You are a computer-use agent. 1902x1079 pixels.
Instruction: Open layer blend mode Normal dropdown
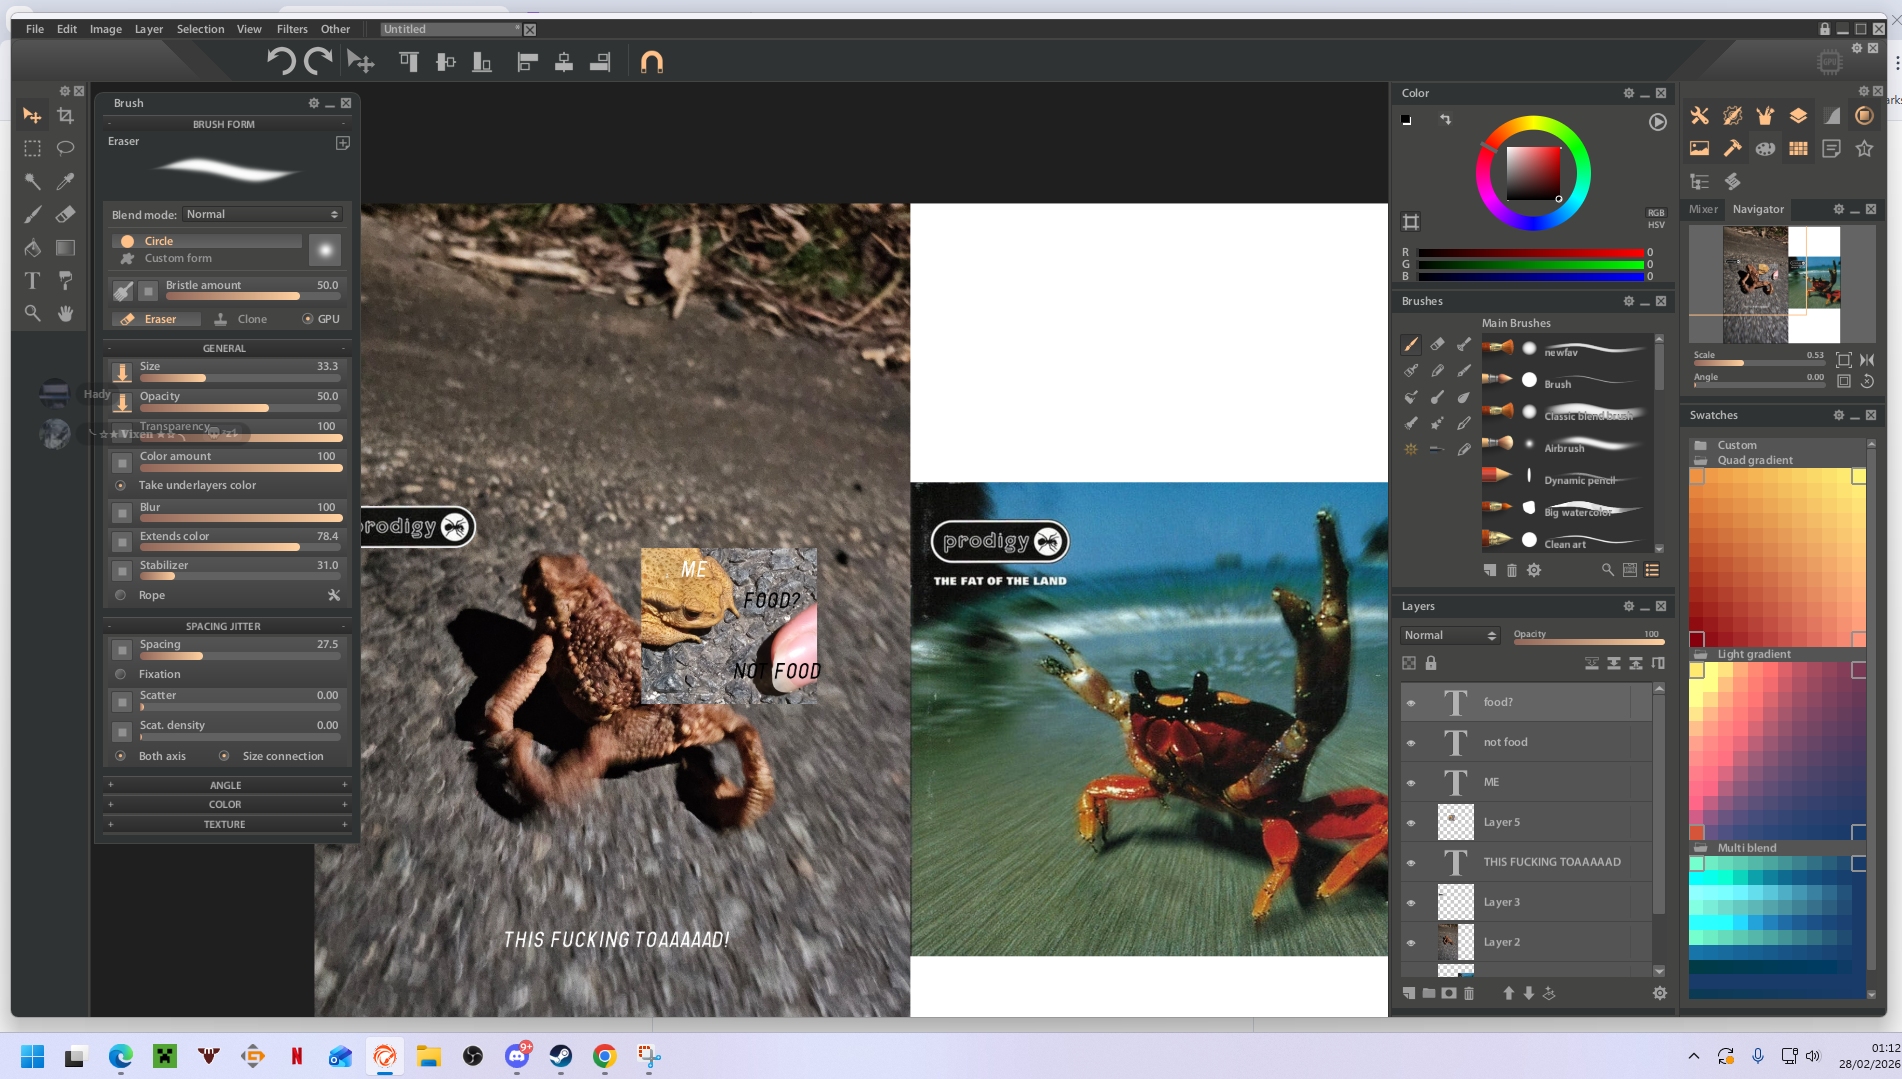click(1449, 635)
